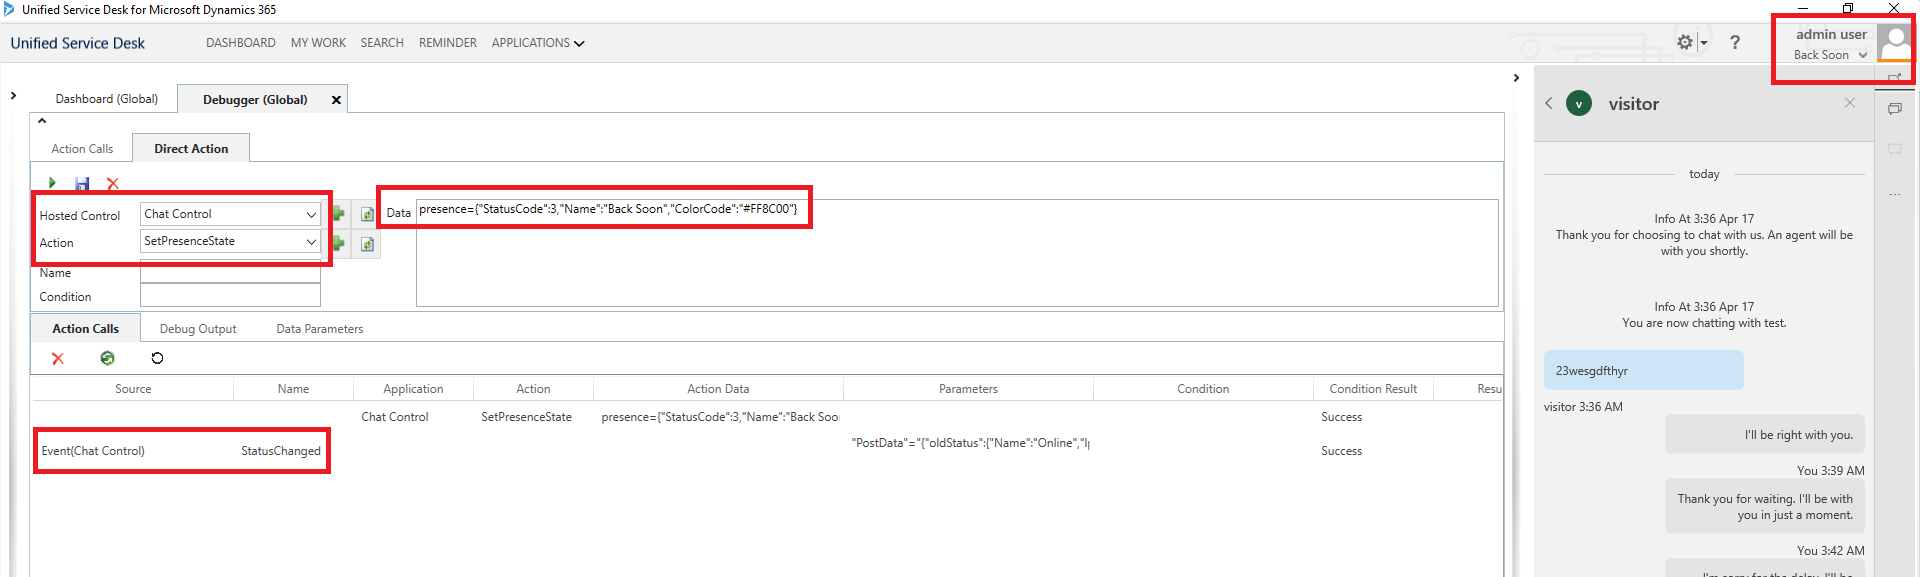Click "I'll be right with you." message
The height and width of the screenshot is (577, 1920).
(x=1765, y=434)
